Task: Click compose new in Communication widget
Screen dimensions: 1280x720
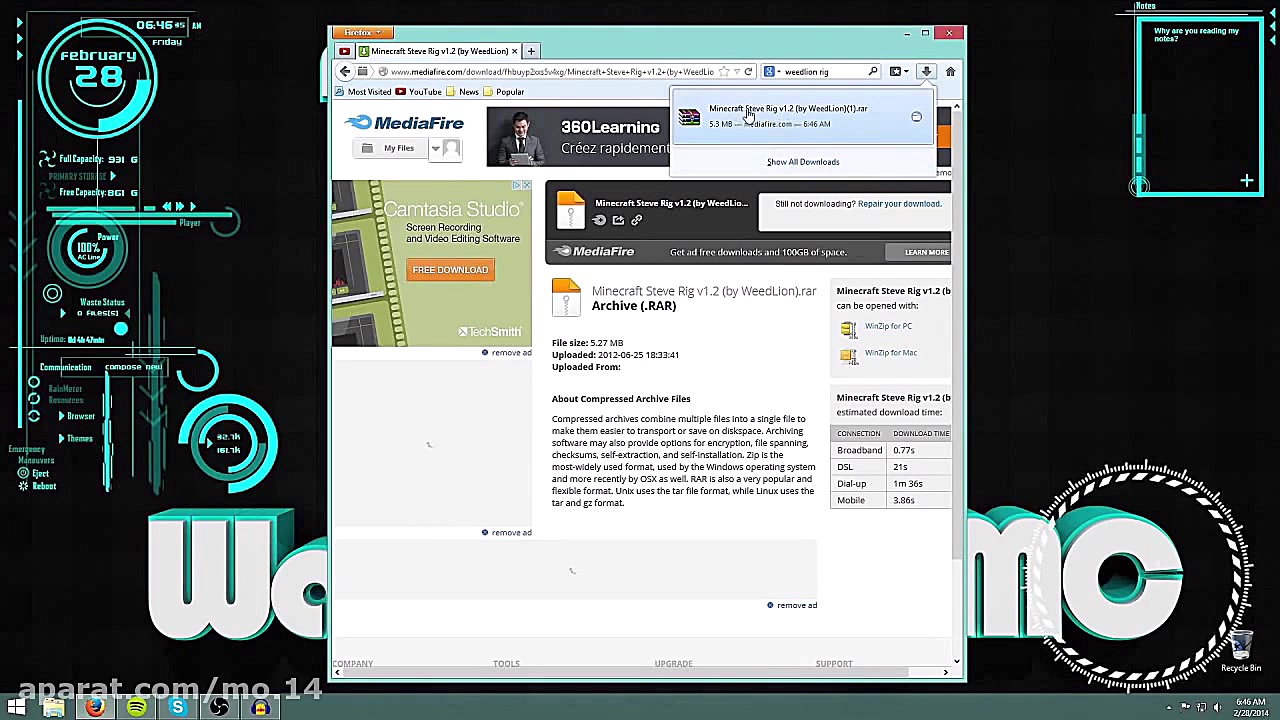Action: coord(133,367)
